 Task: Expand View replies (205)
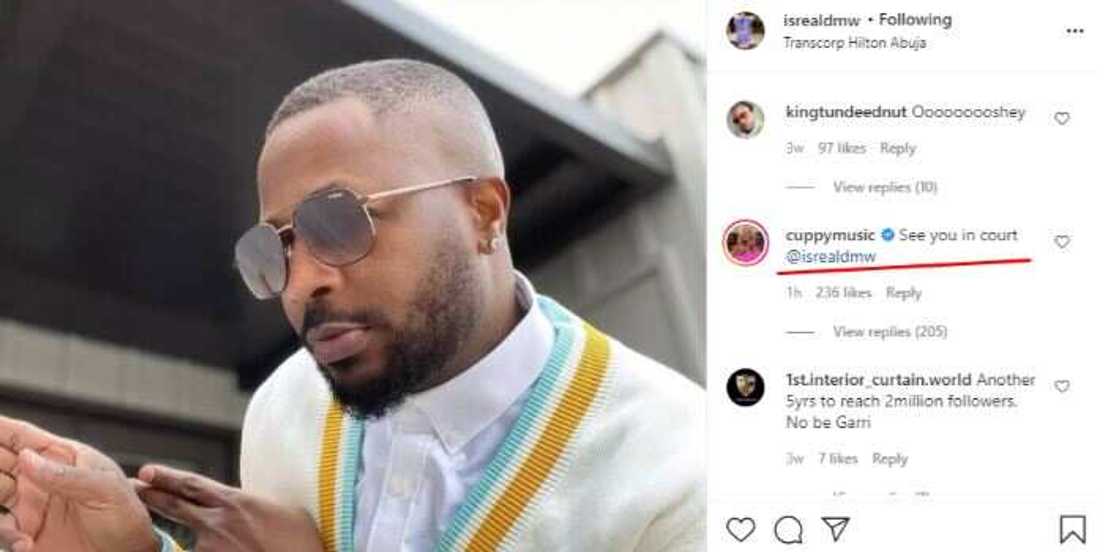tap(889, 331)
